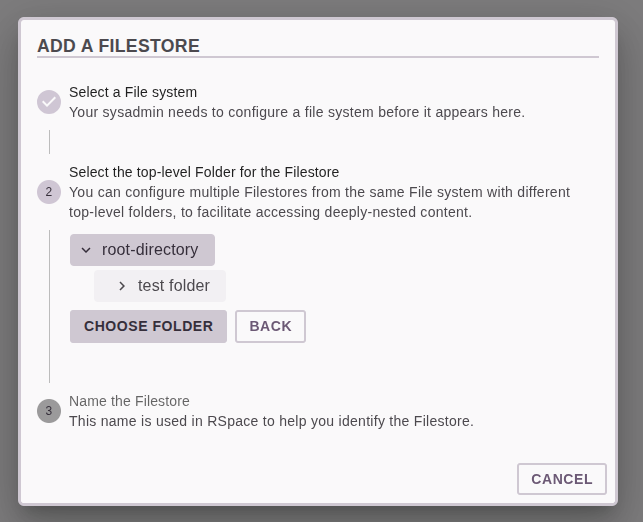Confirm selection with Choose Folder button

(148, 326)
